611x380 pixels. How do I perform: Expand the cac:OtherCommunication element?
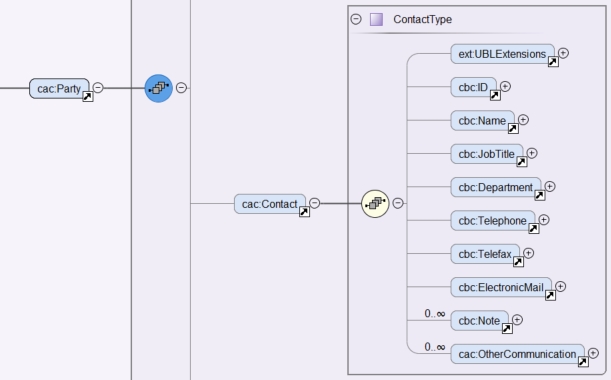593,353
